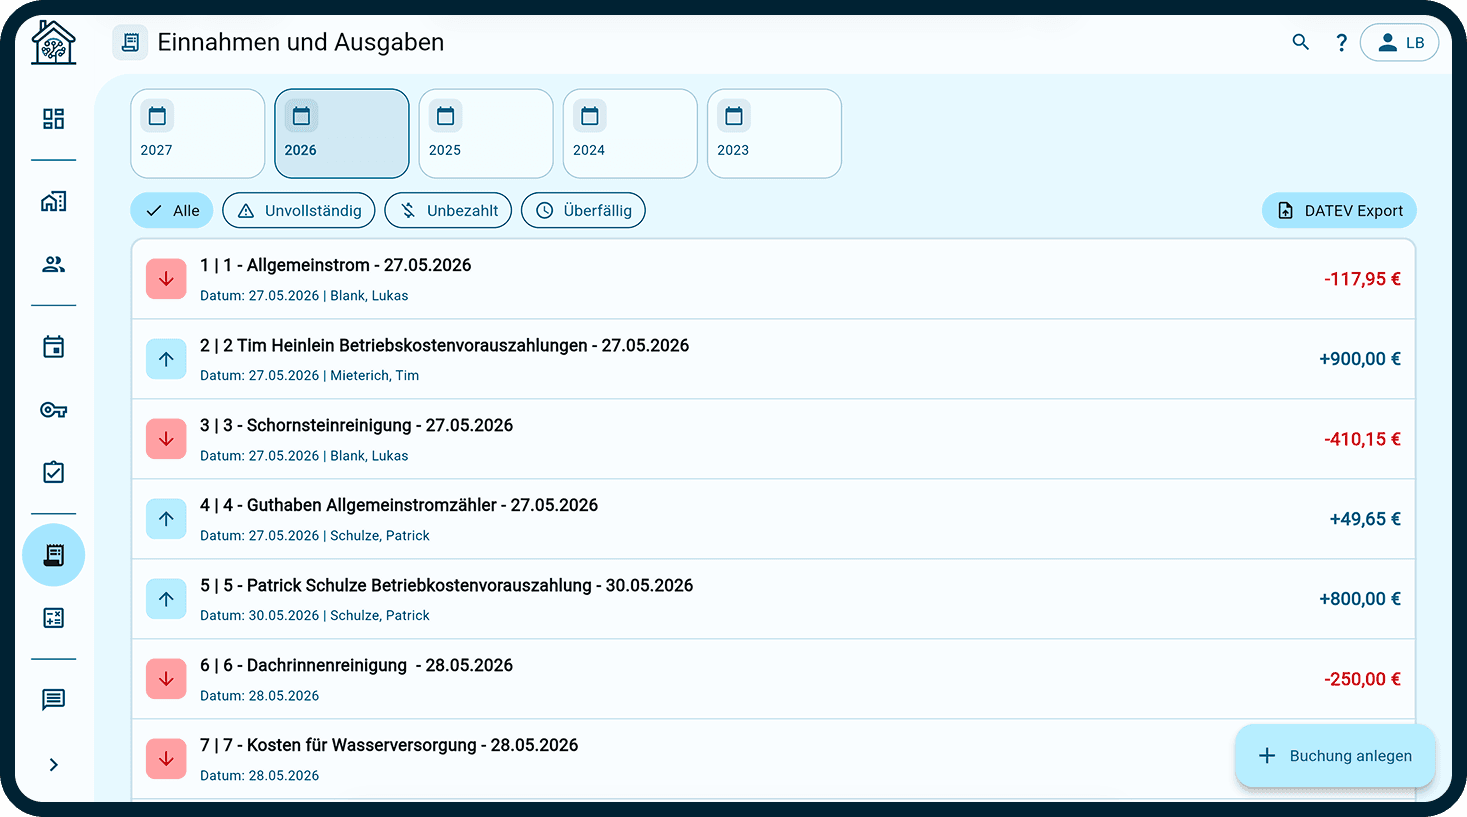Click the search magnifier icon
This screenshot has width=1467, height=817.
(1300, 42)
